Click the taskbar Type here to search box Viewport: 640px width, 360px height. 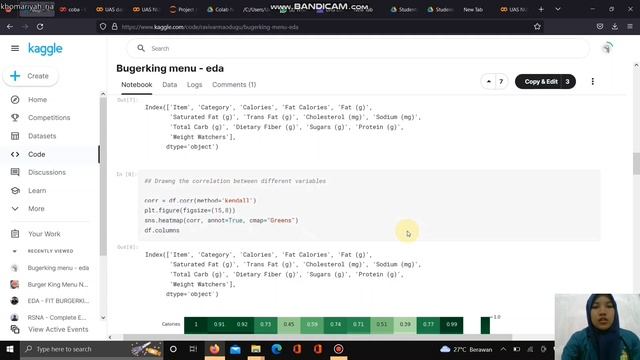[x=91, y=349]
